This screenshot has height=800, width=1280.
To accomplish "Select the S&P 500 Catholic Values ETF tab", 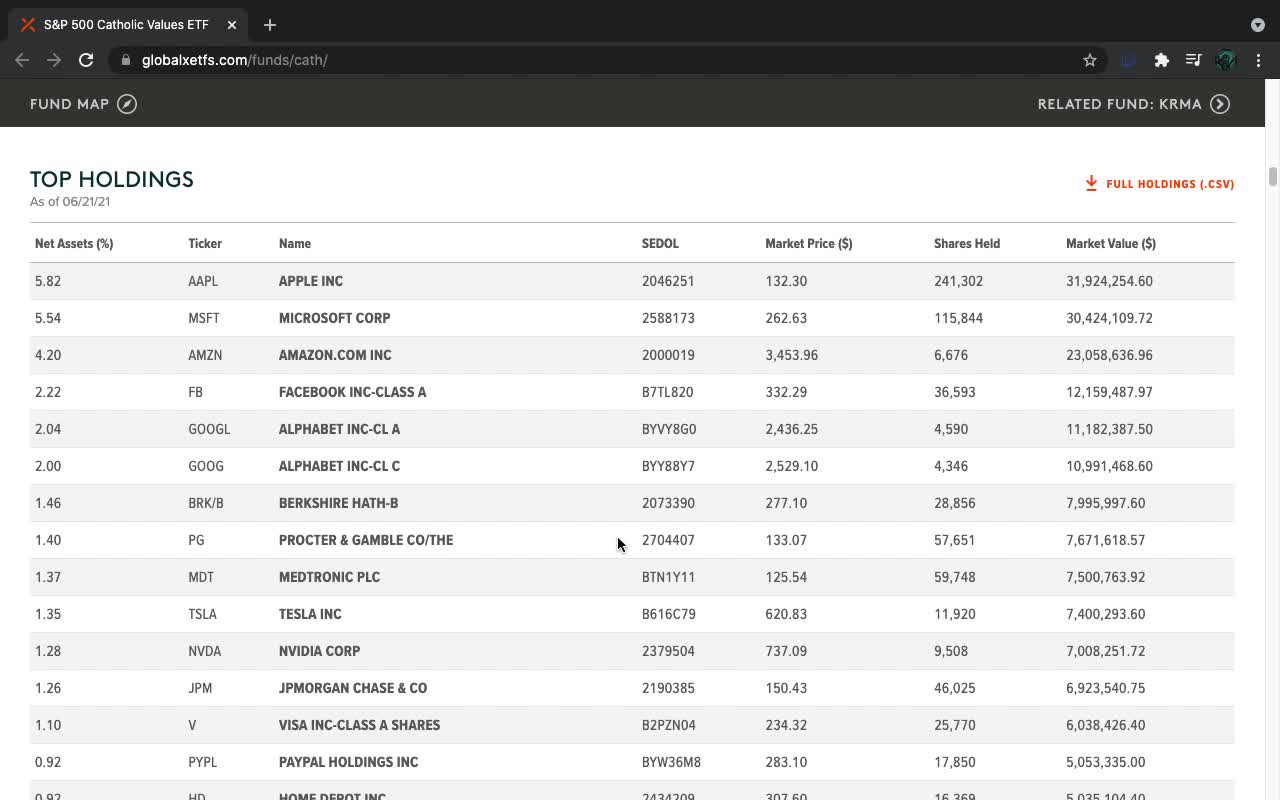I will (128, 24).
